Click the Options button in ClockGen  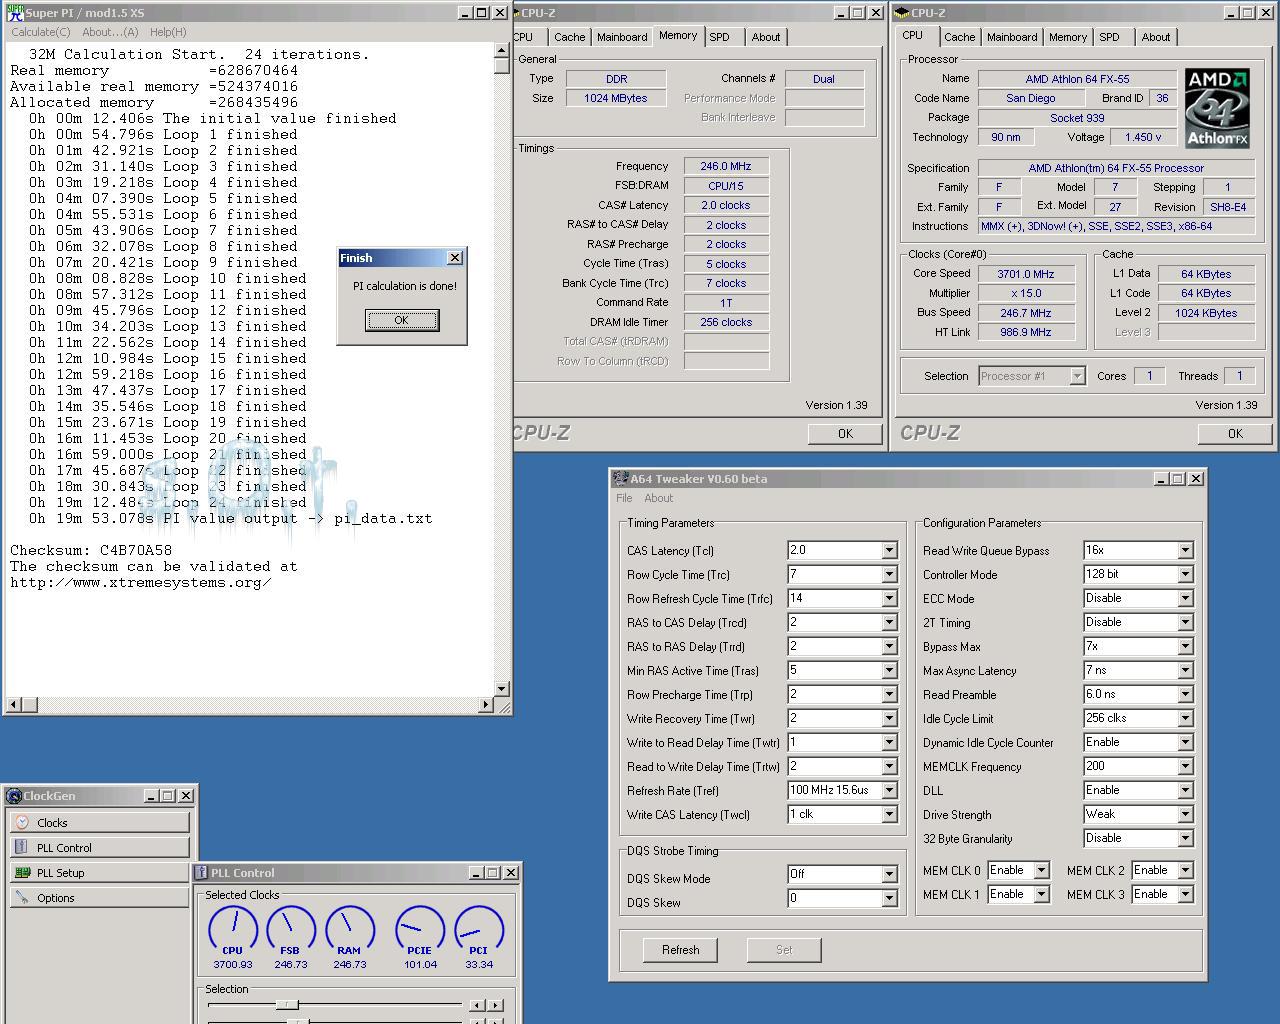click(99, 897)
